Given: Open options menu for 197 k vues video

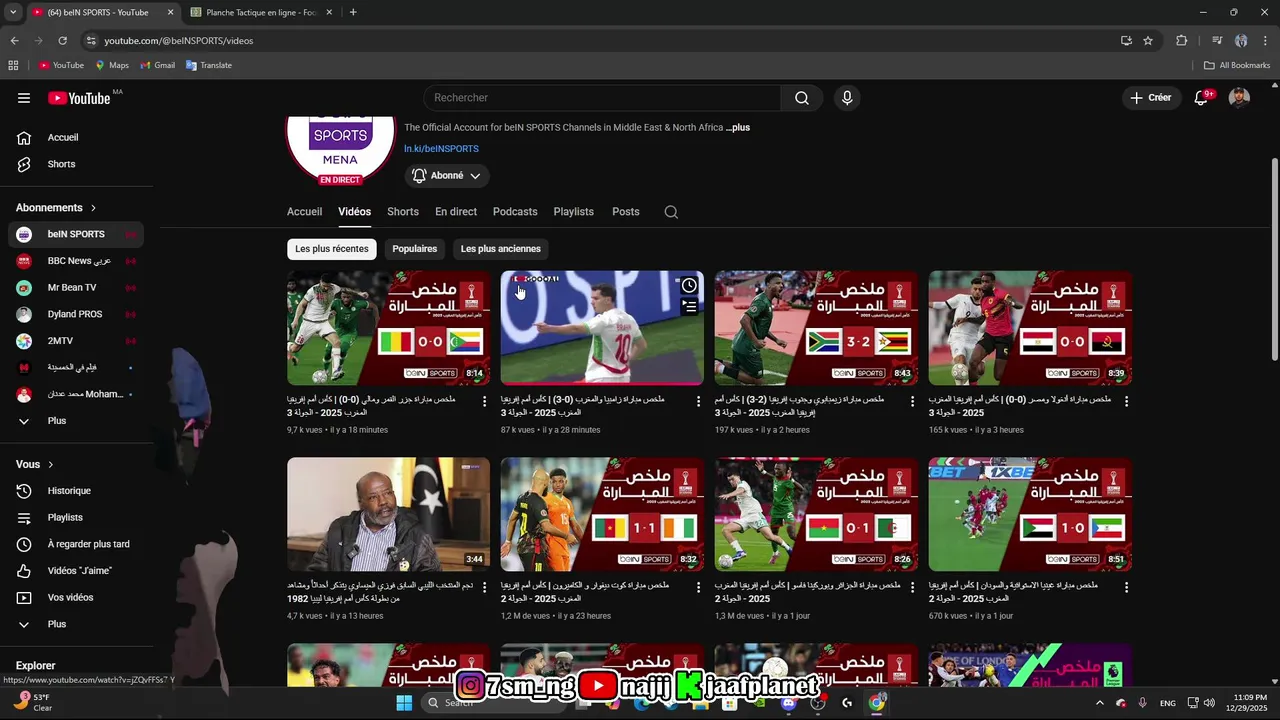Looking at the screenshot, I should pyautogui.click(x=912, y=401).
